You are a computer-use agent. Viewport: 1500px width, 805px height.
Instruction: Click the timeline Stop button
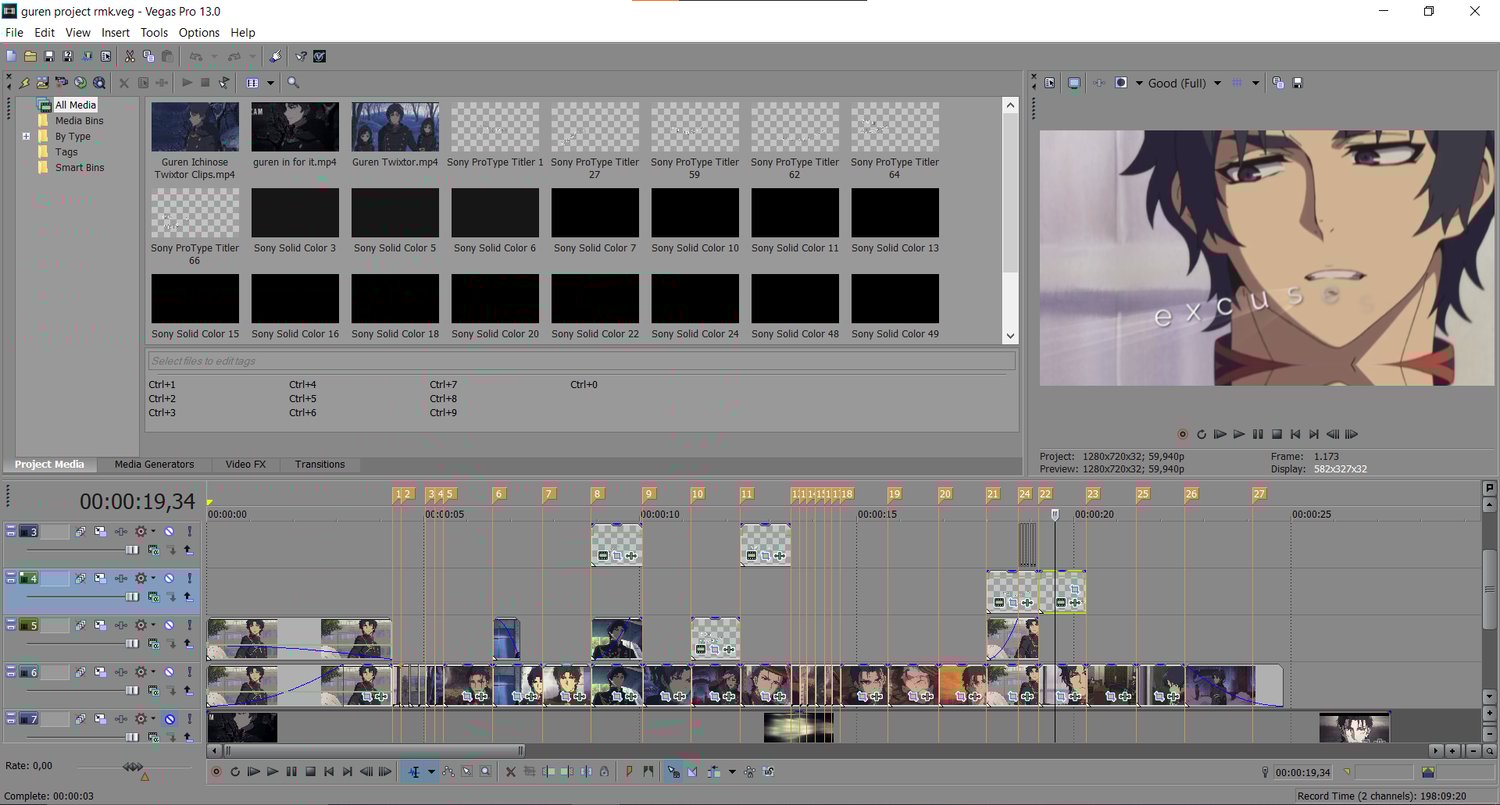311,771
